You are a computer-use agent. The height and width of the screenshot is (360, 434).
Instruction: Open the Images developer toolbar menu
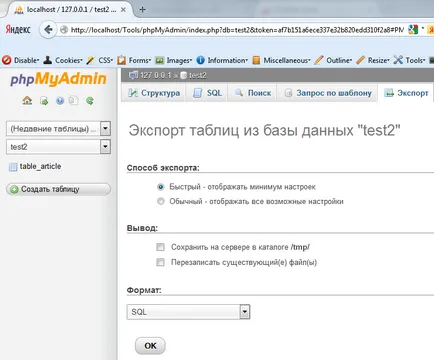click(174, 60)
